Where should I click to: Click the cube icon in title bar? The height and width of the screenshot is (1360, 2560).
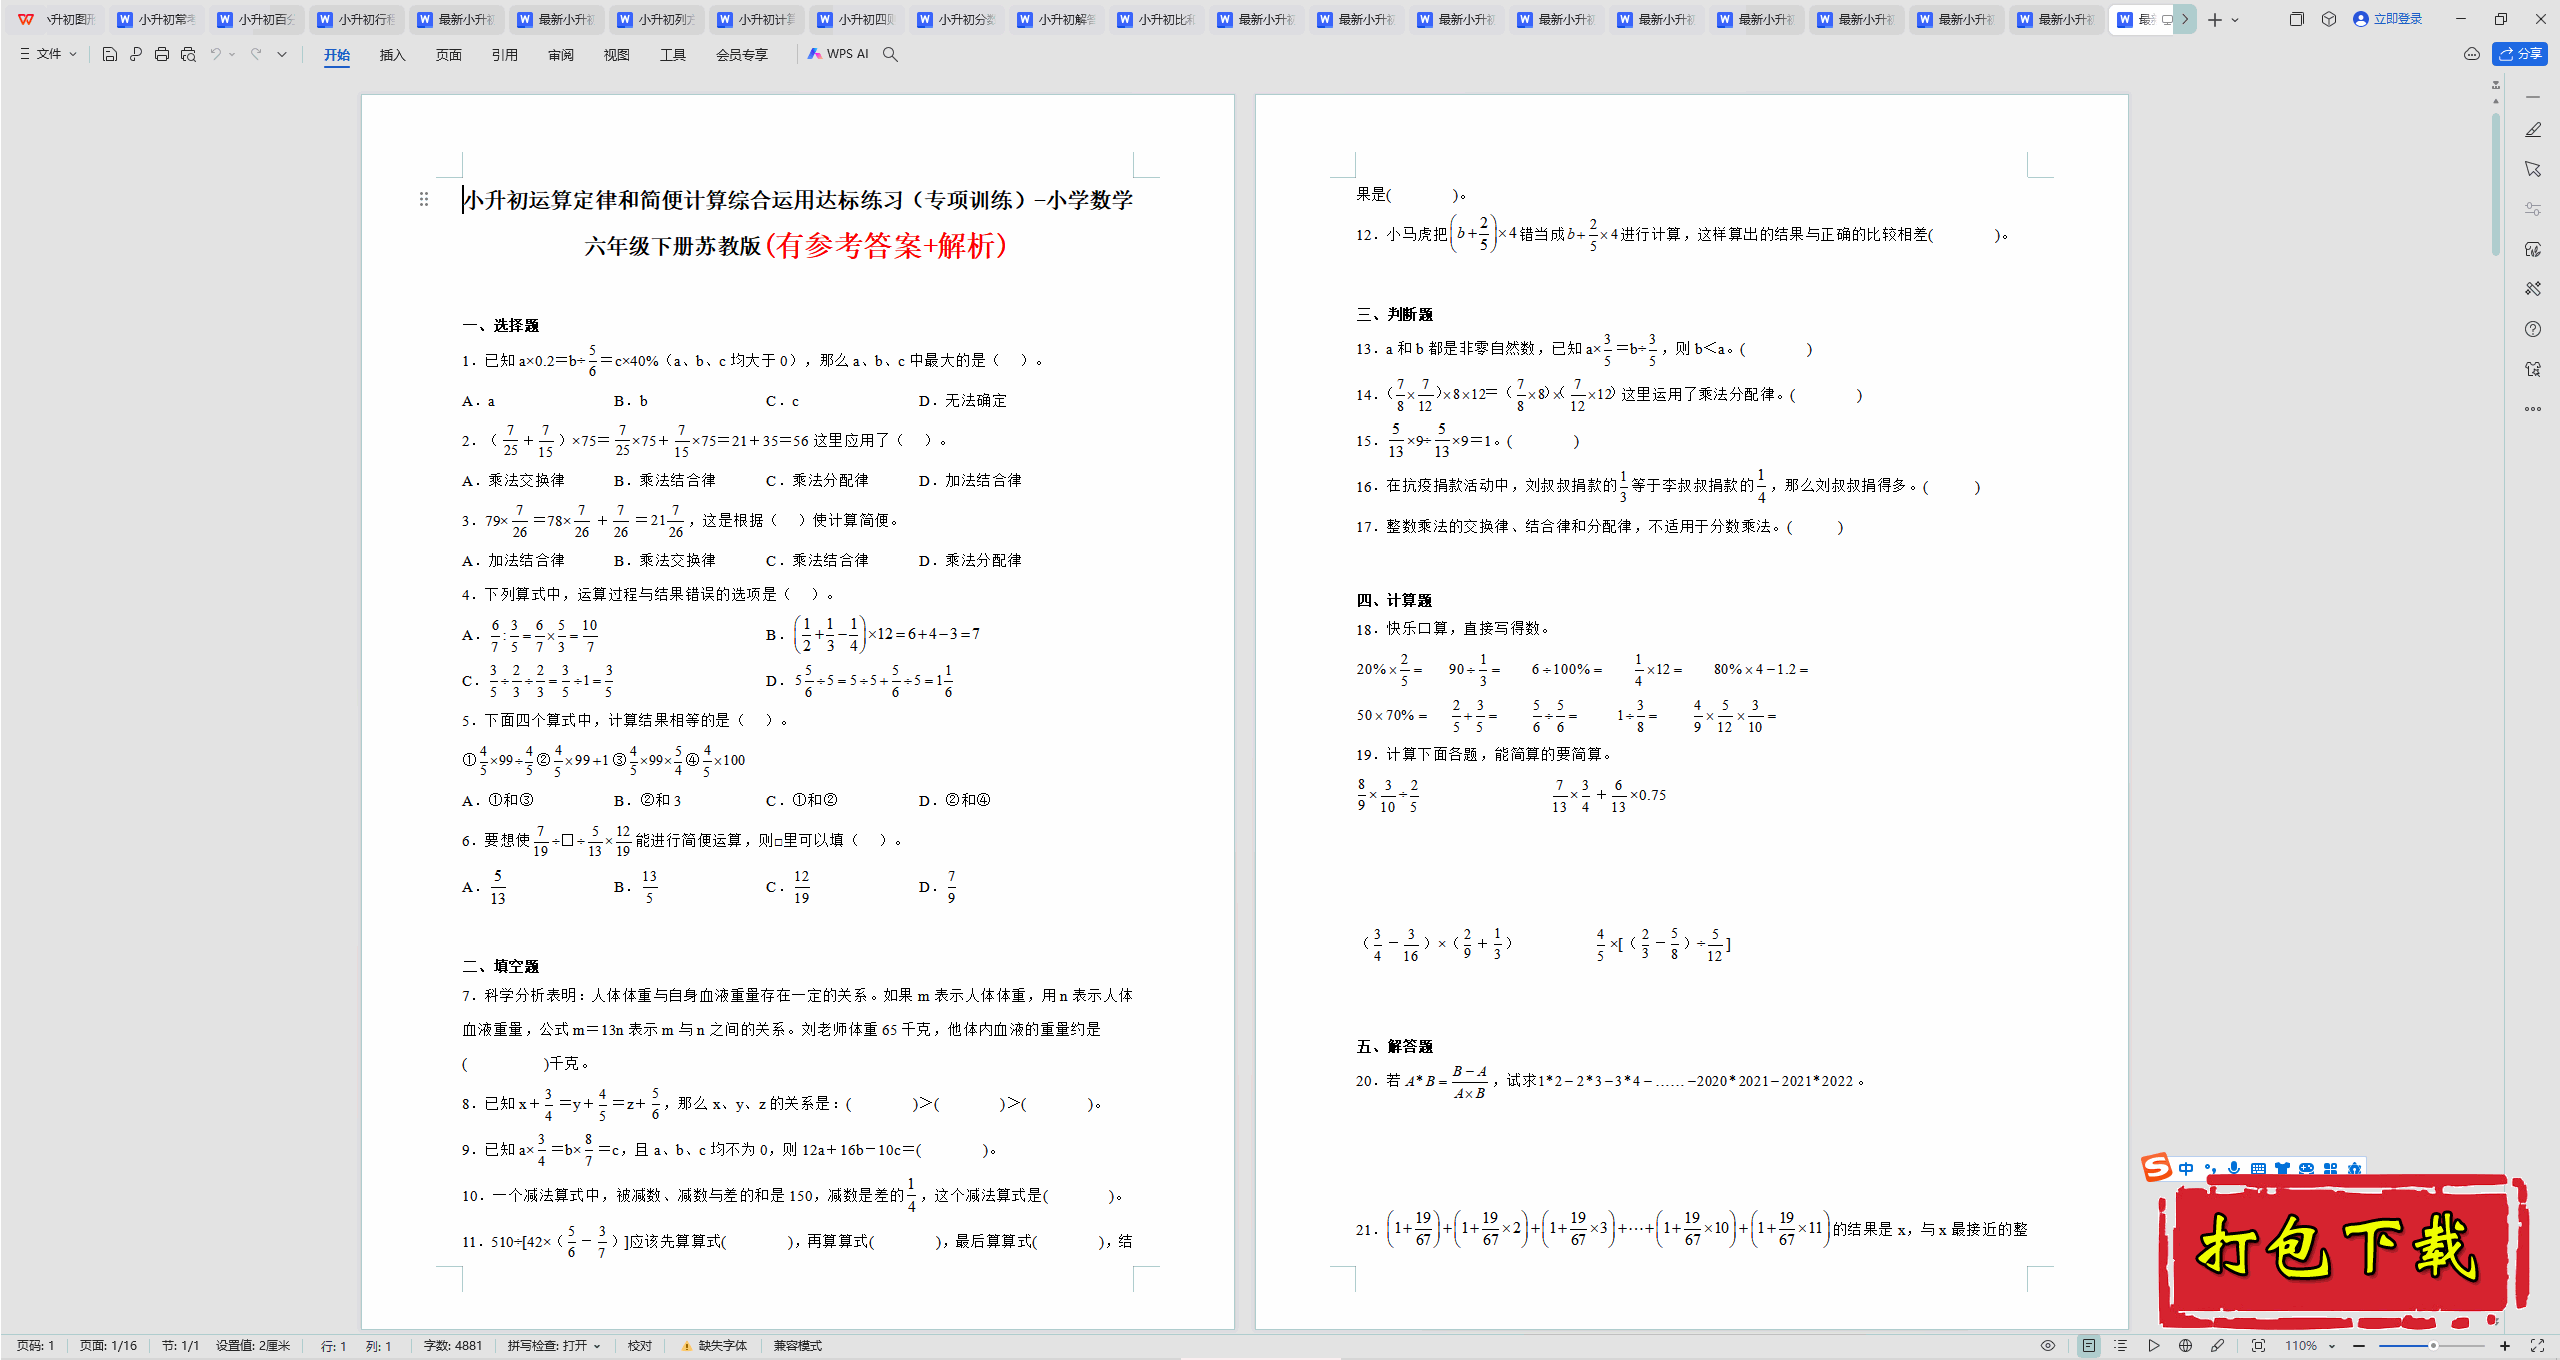(2329, 19)
